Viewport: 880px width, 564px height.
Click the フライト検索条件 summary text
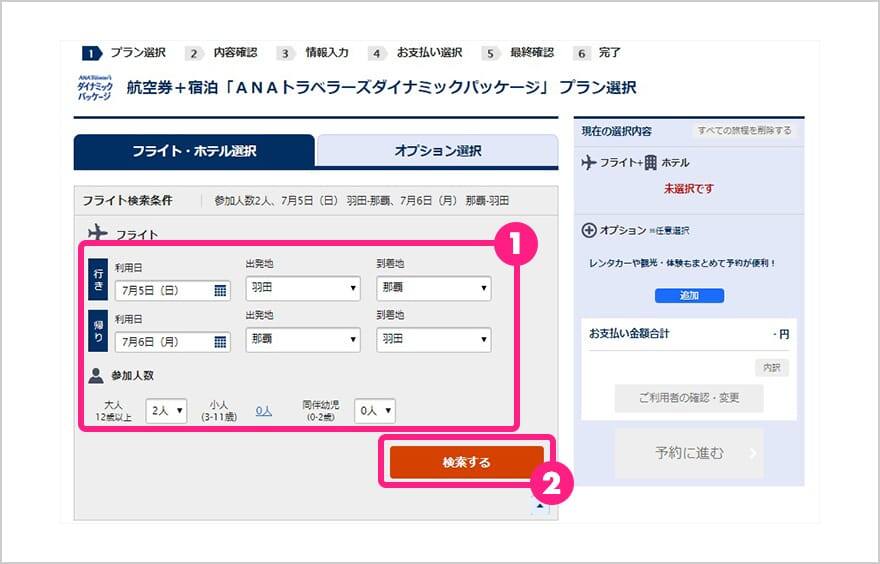(361, 201)
